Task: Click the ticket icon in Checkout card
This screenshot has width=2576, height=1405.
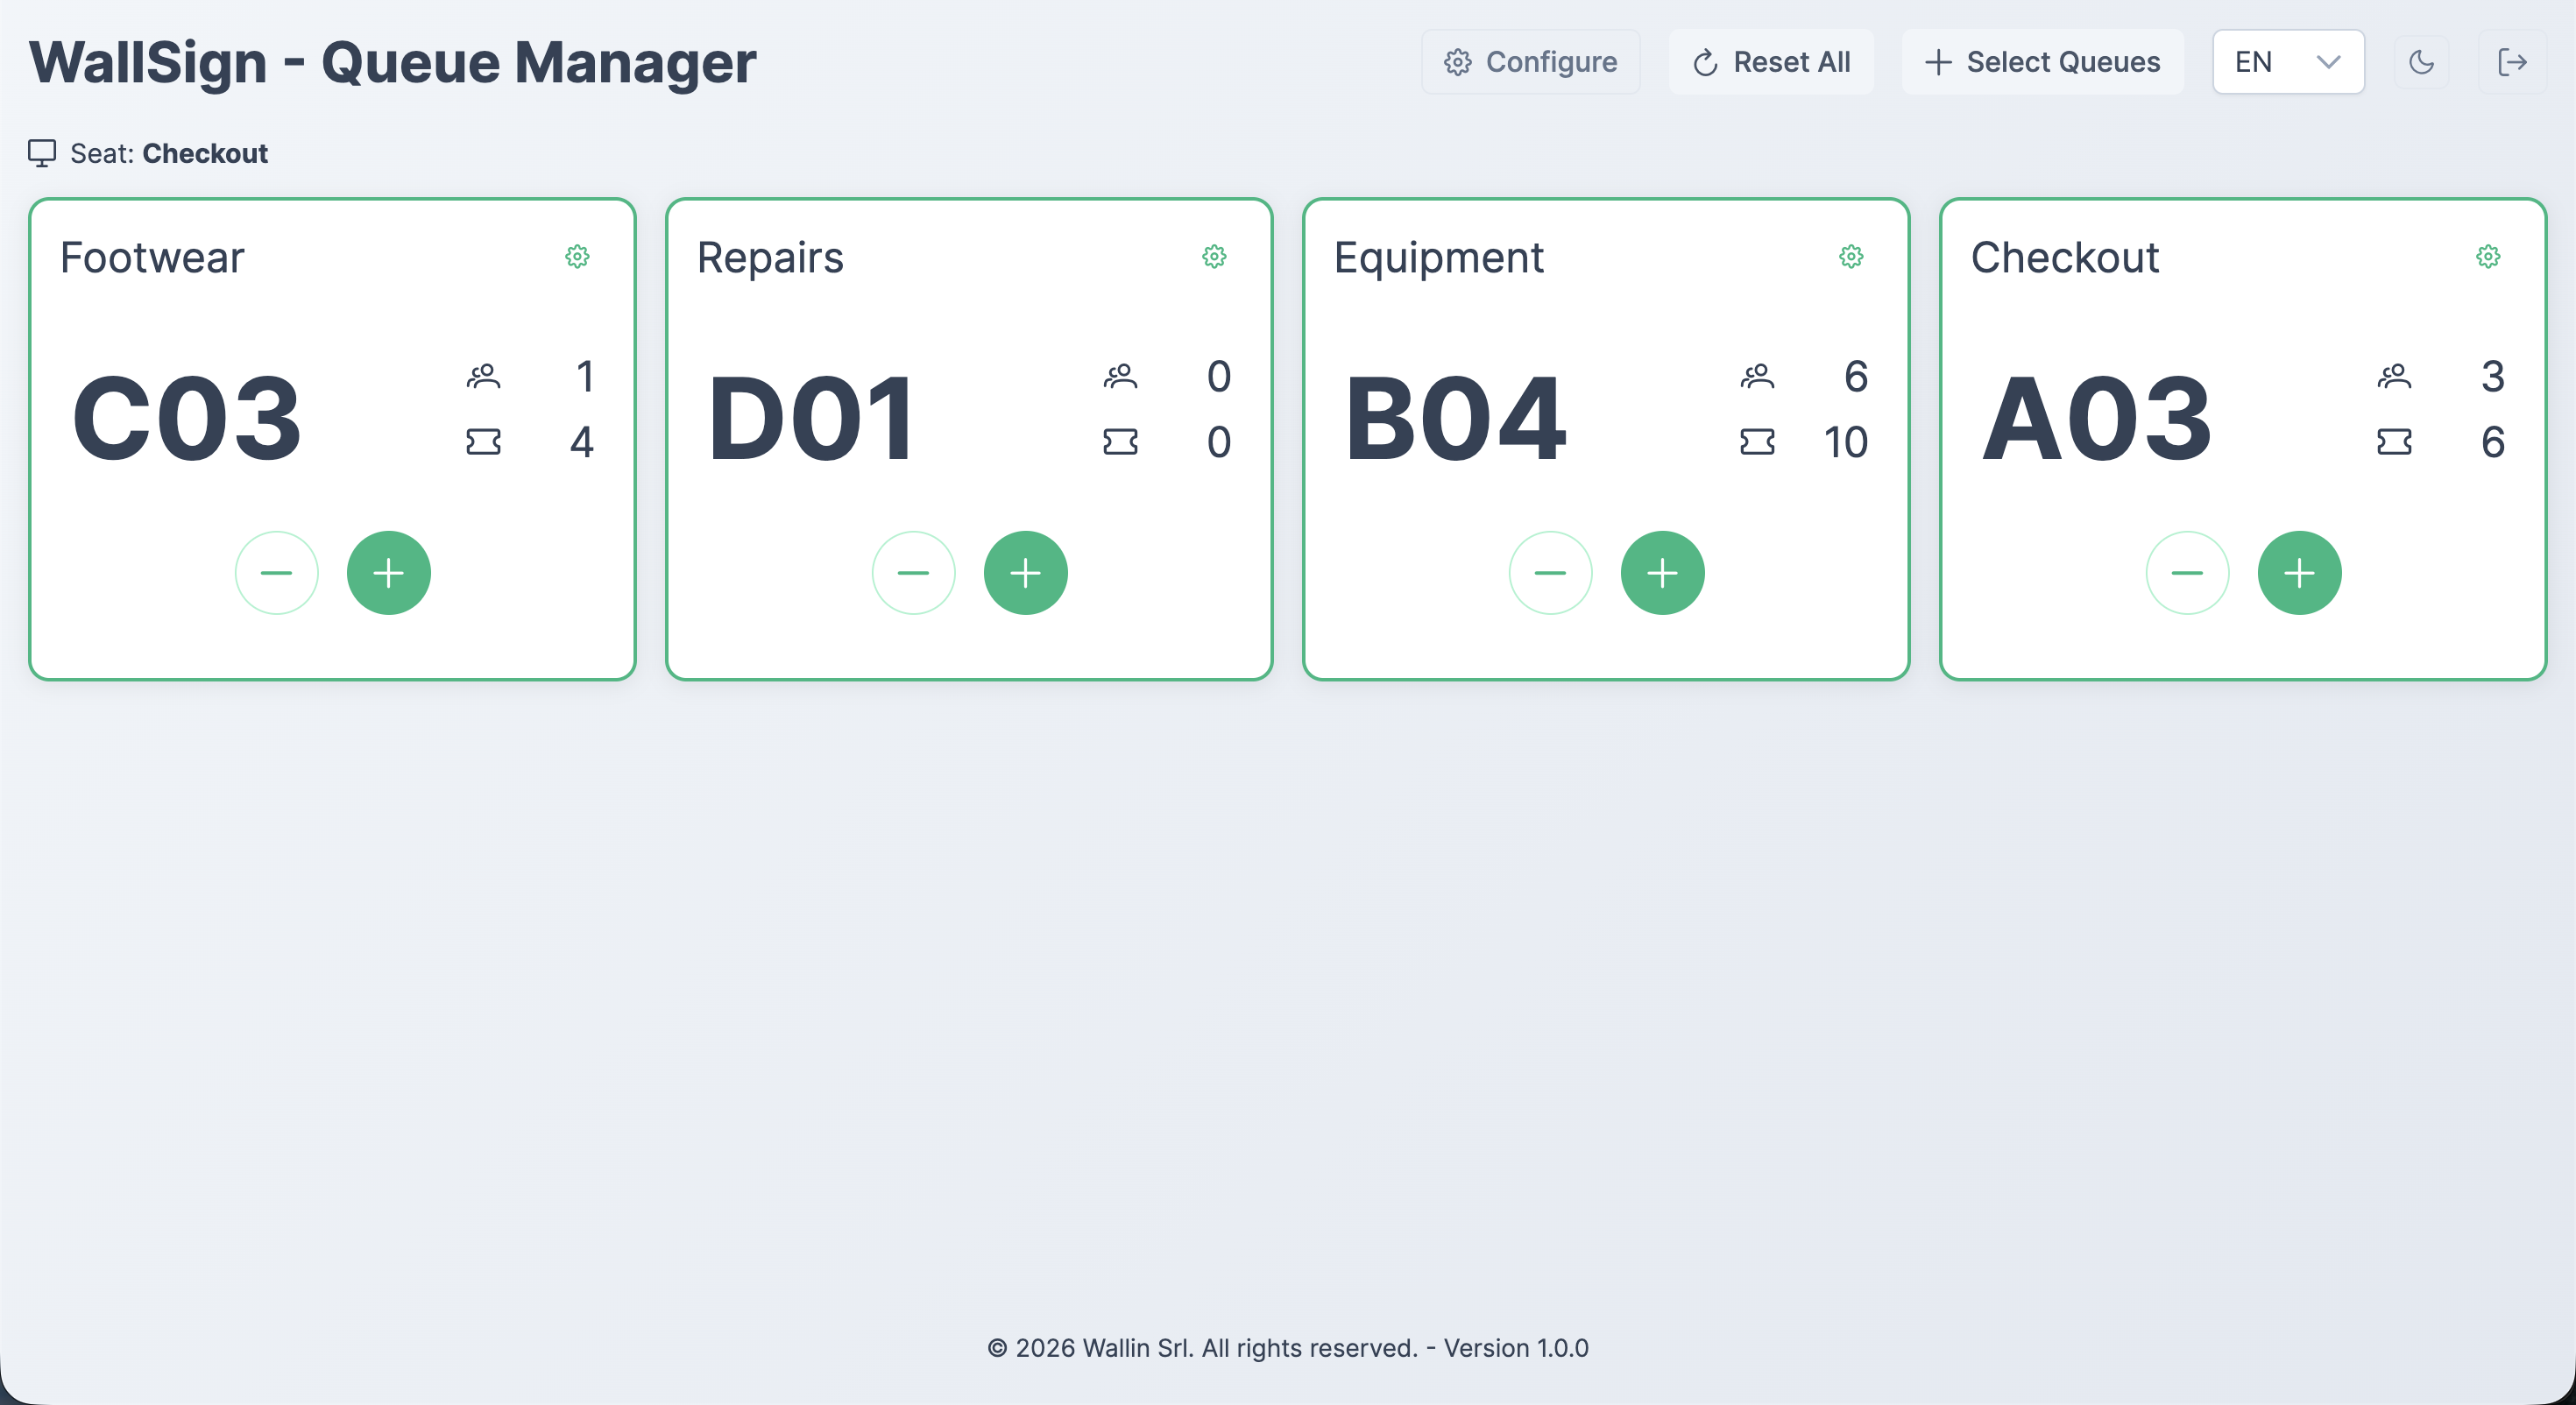Action: pos(2395,442)
